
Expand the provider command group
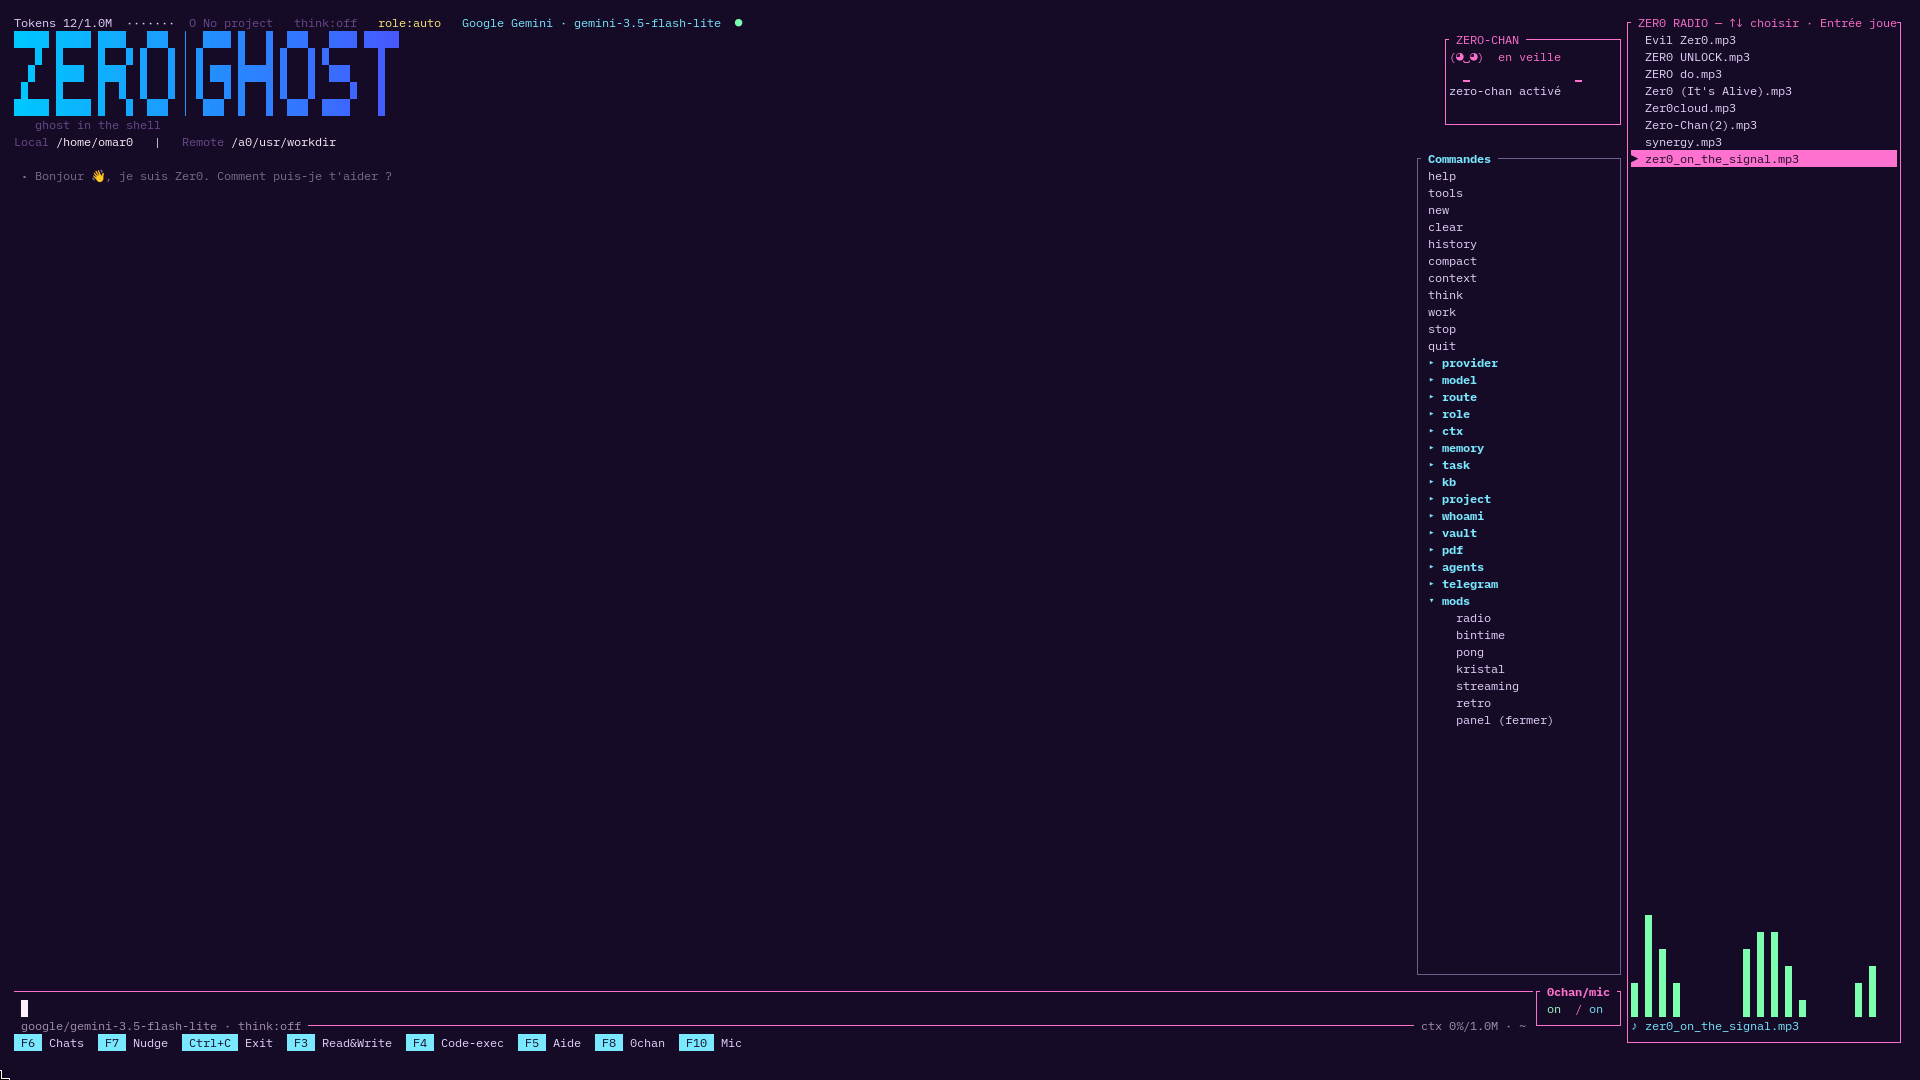click(1463, 363)
